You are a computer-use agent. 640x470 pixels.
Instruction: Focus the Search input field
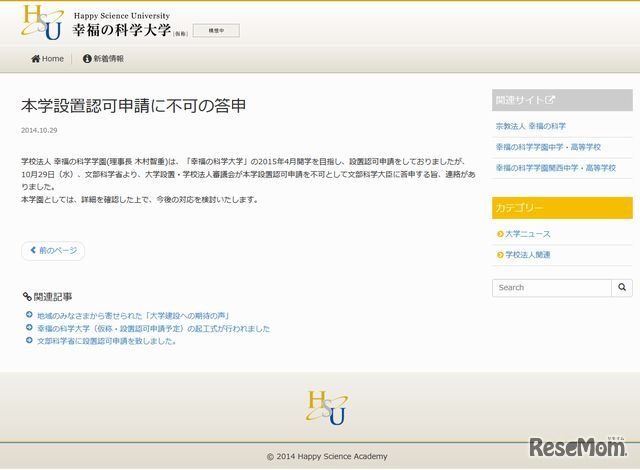coord(552,288)
